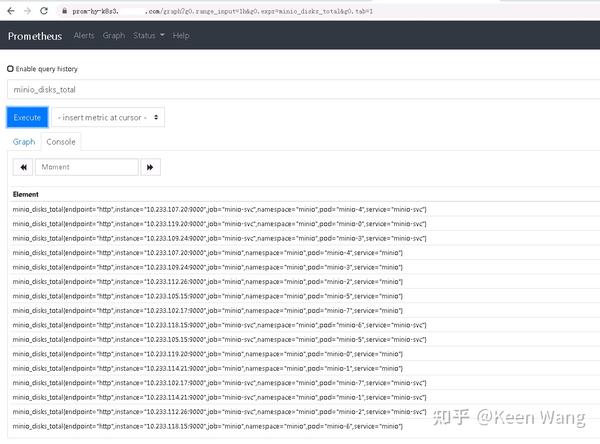The width and height of the screenshot is (600, 444).
Task: Select row 10.233.112.26 with service minio
Action: coord(306,282)
